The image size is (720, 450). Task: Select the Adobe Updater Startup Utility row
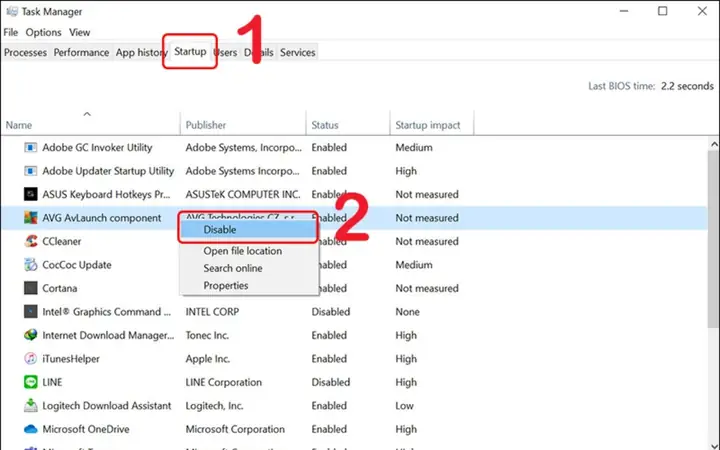pos(354,171)
